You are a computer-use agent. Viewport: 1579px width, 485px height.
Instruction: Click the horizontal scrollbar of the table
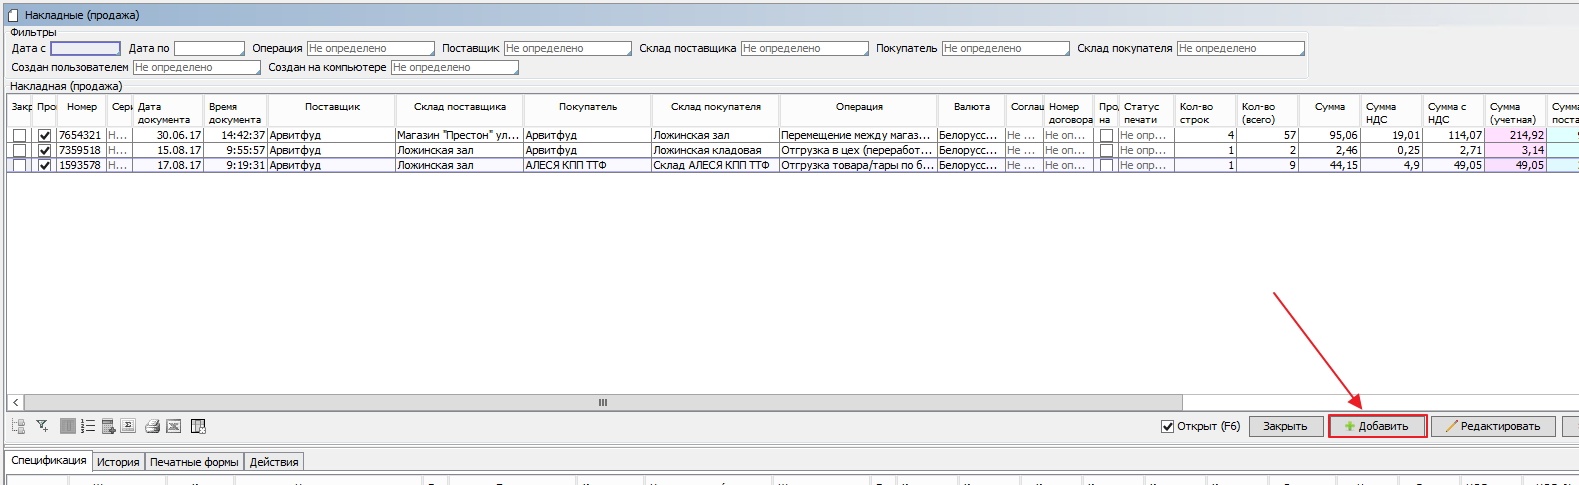pyautogui.click(x=602, y=402)
